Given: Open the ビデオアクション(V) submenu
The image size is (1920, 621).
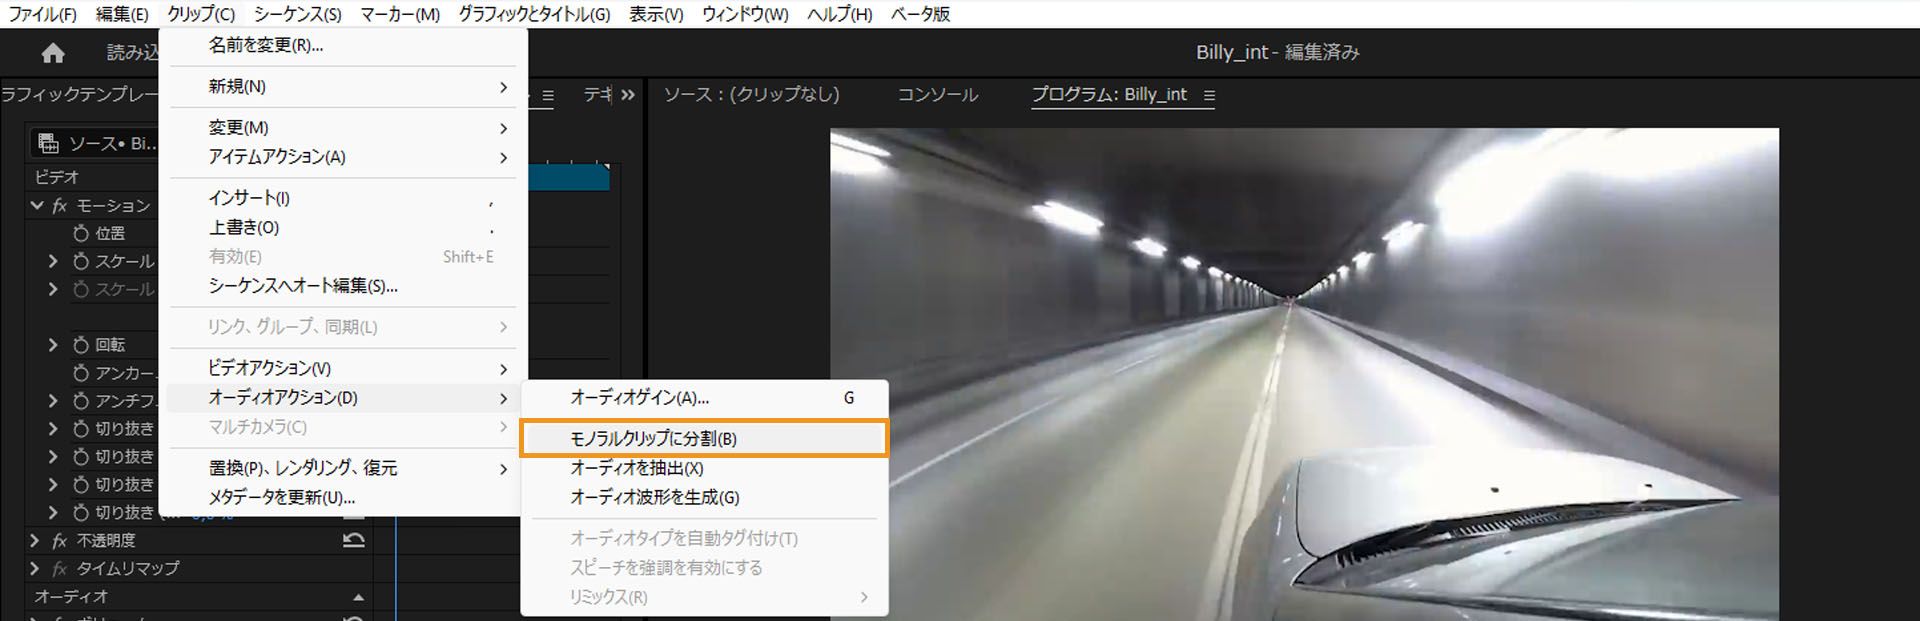Looking at the screenshot, I should [x=342, y=368].
